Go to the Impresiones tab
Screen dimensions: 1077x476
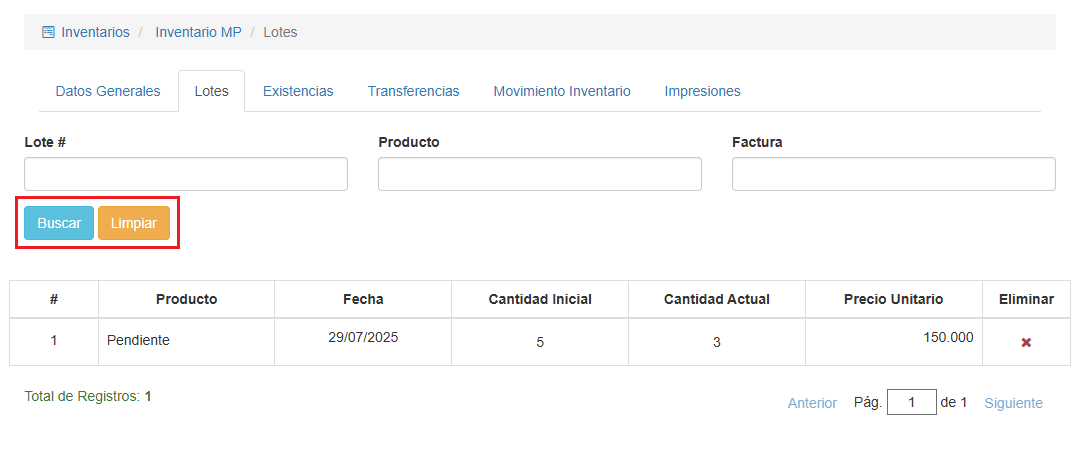tap(702, 91)
